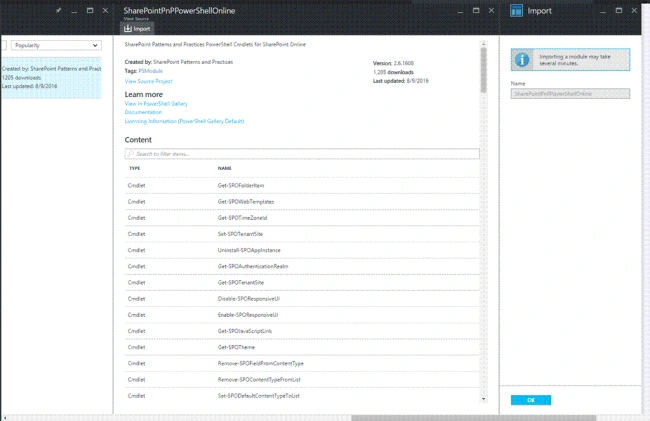Click the PSModule tag link
Image resolution: width=650 pixels, height=421 pixels.
[x=150, y=71]
